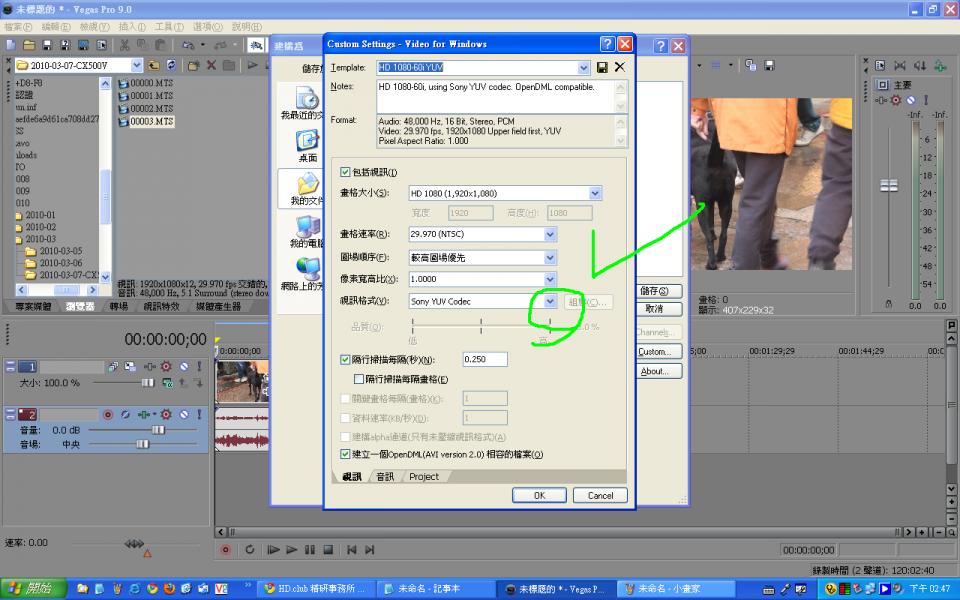Solo audio track 2
Image resolution: width=960 pixels, height=600 pixels.
click(x=198, y=414)
